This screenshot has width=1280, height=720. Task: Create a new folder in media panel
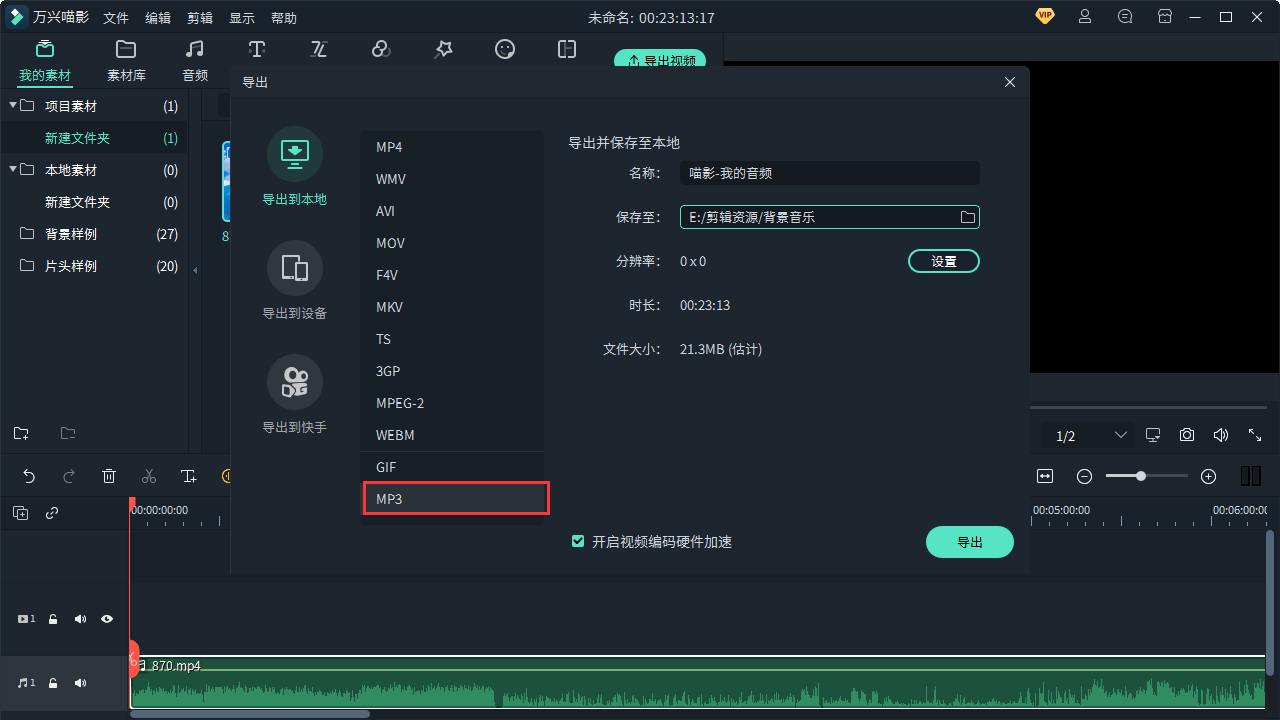click(x=21, y=433)
